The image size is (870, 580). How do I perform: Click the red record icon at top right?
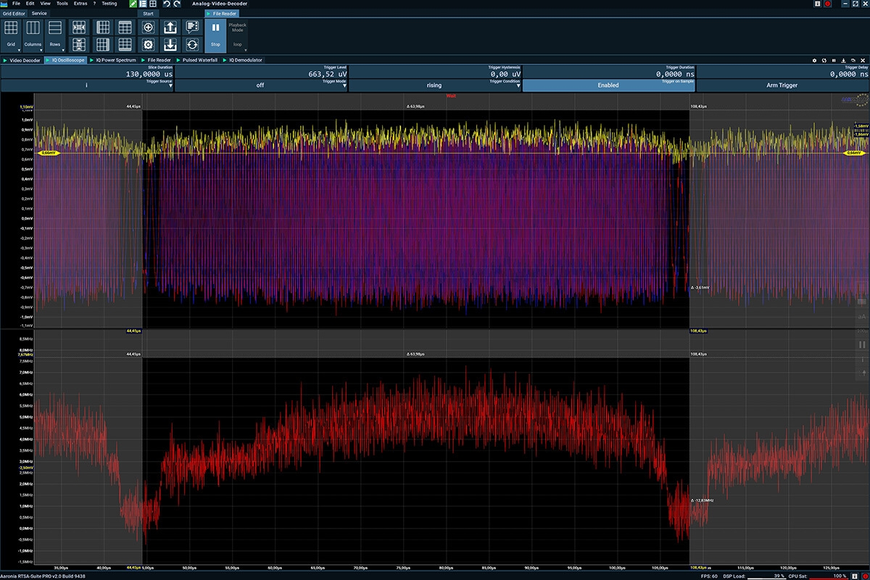point(827,4)
